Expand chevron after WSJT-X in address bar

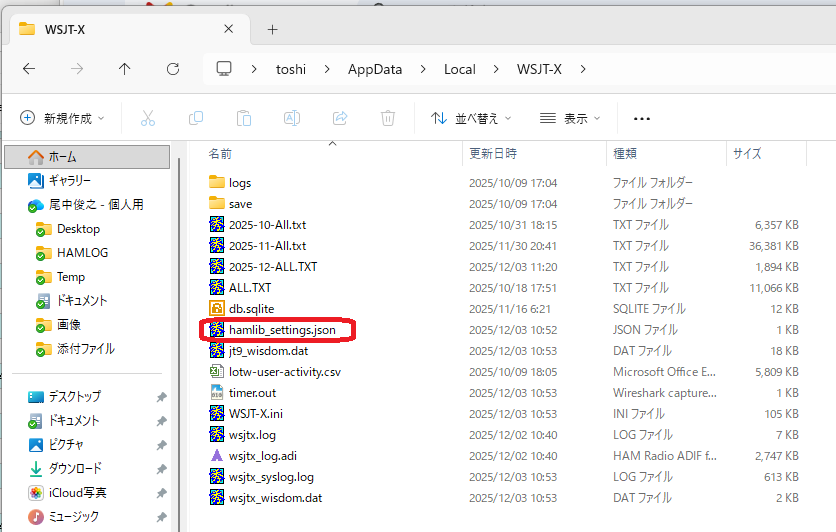pos(583,69)
